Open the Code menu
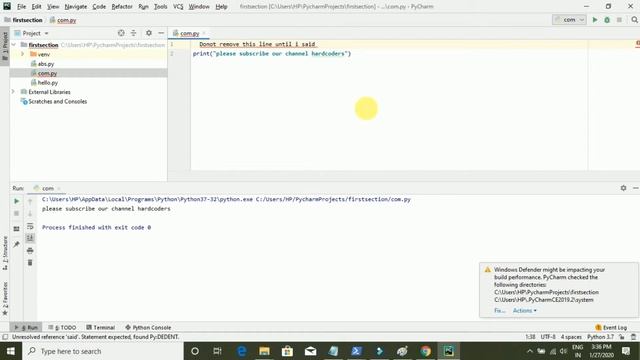The height and width of the screenshot is (360, 640). tap(99, 7)
